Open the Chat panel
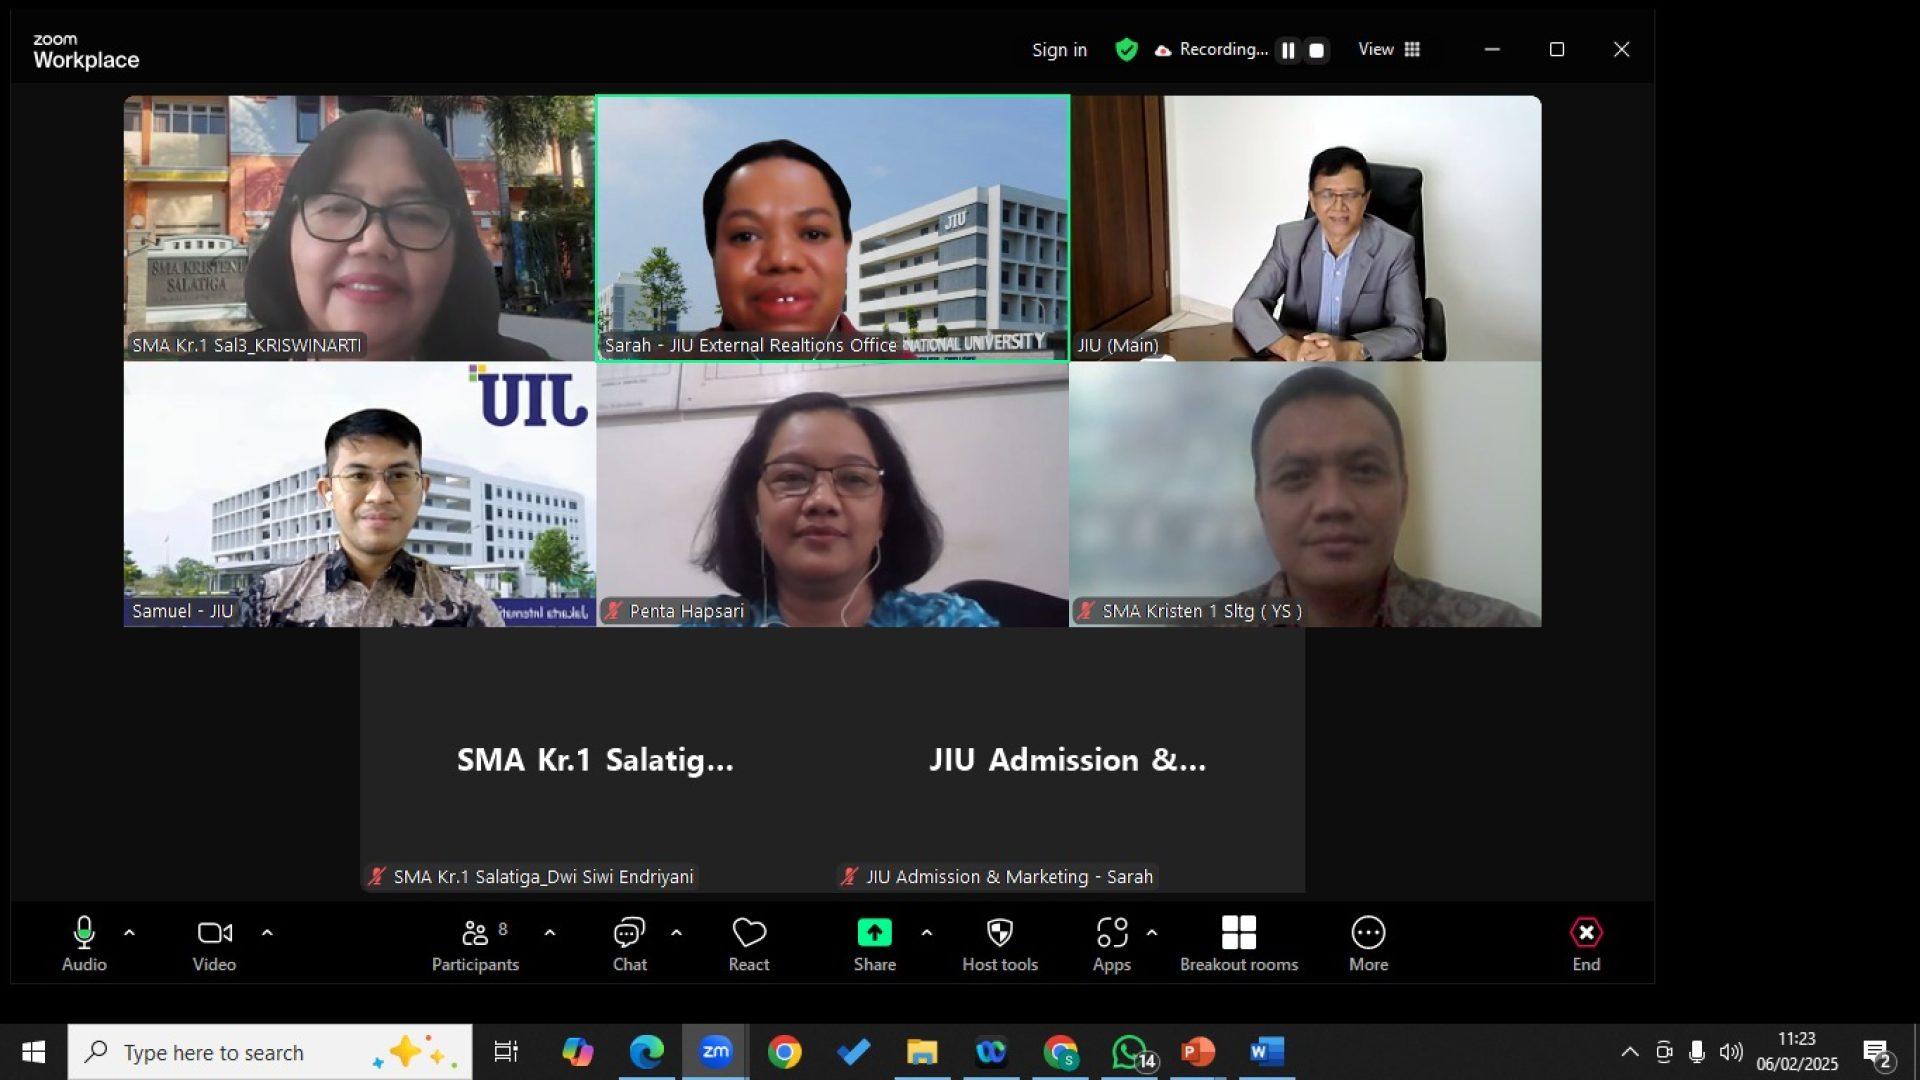 point(629,943)
